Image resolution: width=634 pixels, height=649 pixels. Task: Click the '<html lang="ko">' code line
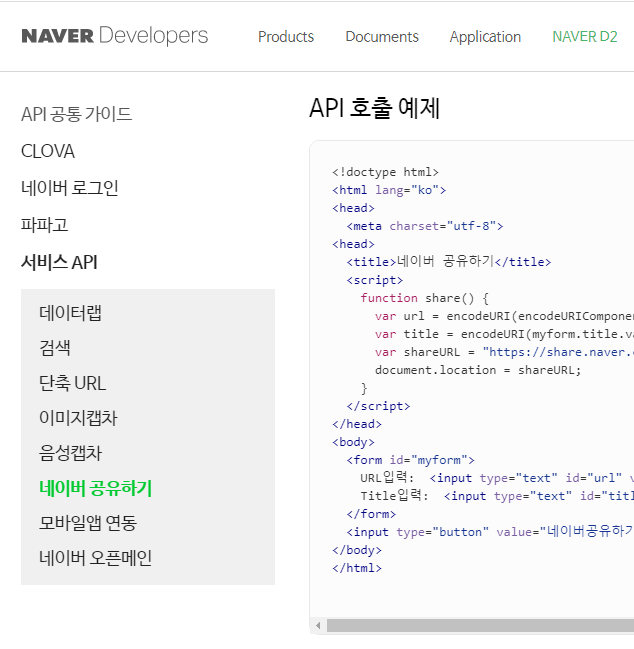[x=389, y=190]
